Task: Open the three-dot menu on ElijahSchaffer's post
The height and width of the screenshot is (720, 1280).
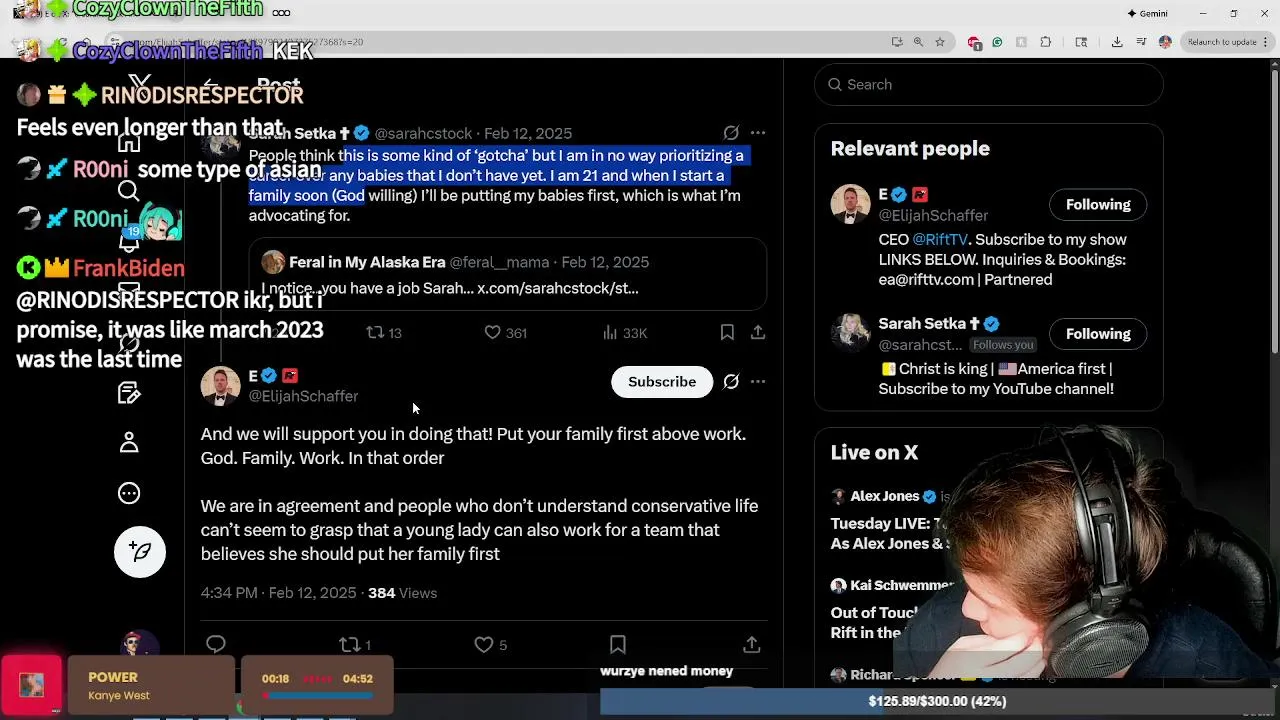Action: (x=758, y=382)
